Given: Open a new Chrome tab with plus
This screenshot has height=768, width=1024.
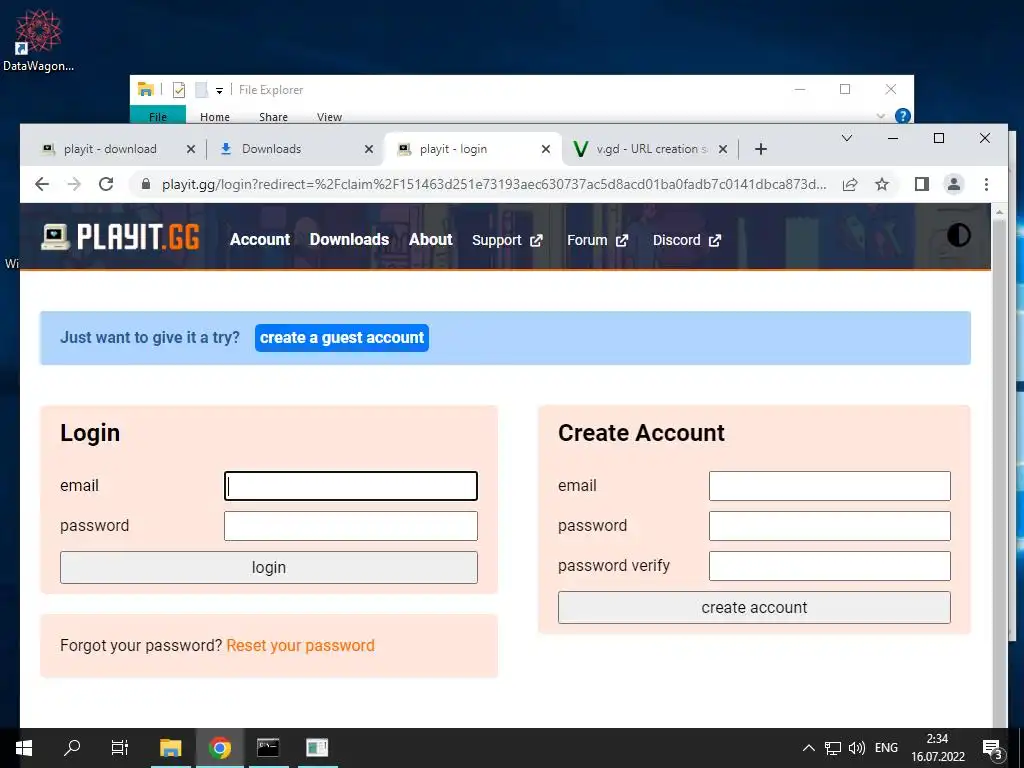Looking at the screenshot, I should [x=760, y=149].
